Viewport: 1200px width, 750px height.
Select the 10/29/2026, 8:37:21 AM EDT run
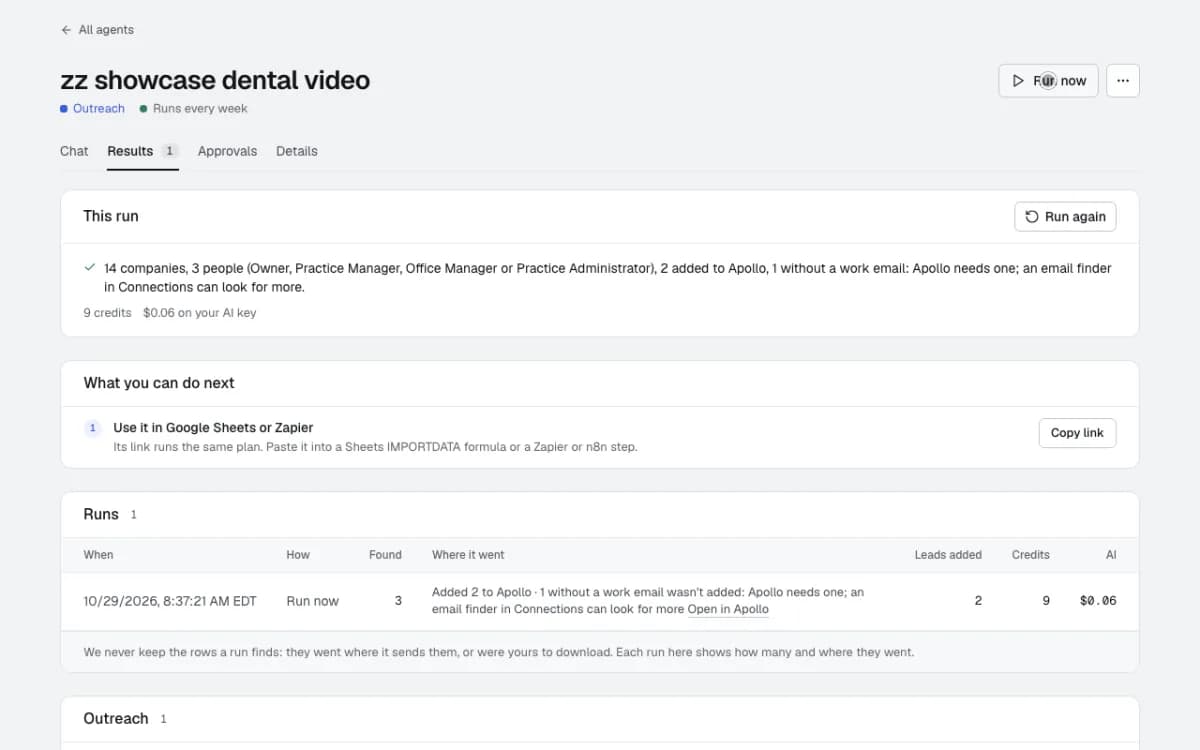point(600,601)
